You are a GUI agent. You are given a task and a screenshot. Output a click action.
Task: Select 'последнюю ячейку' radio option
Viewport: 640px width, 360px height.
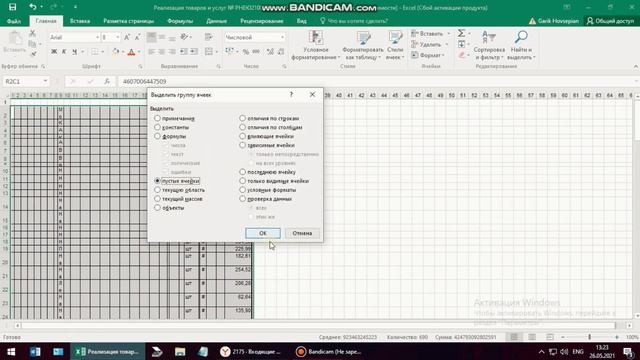[242, 171]
